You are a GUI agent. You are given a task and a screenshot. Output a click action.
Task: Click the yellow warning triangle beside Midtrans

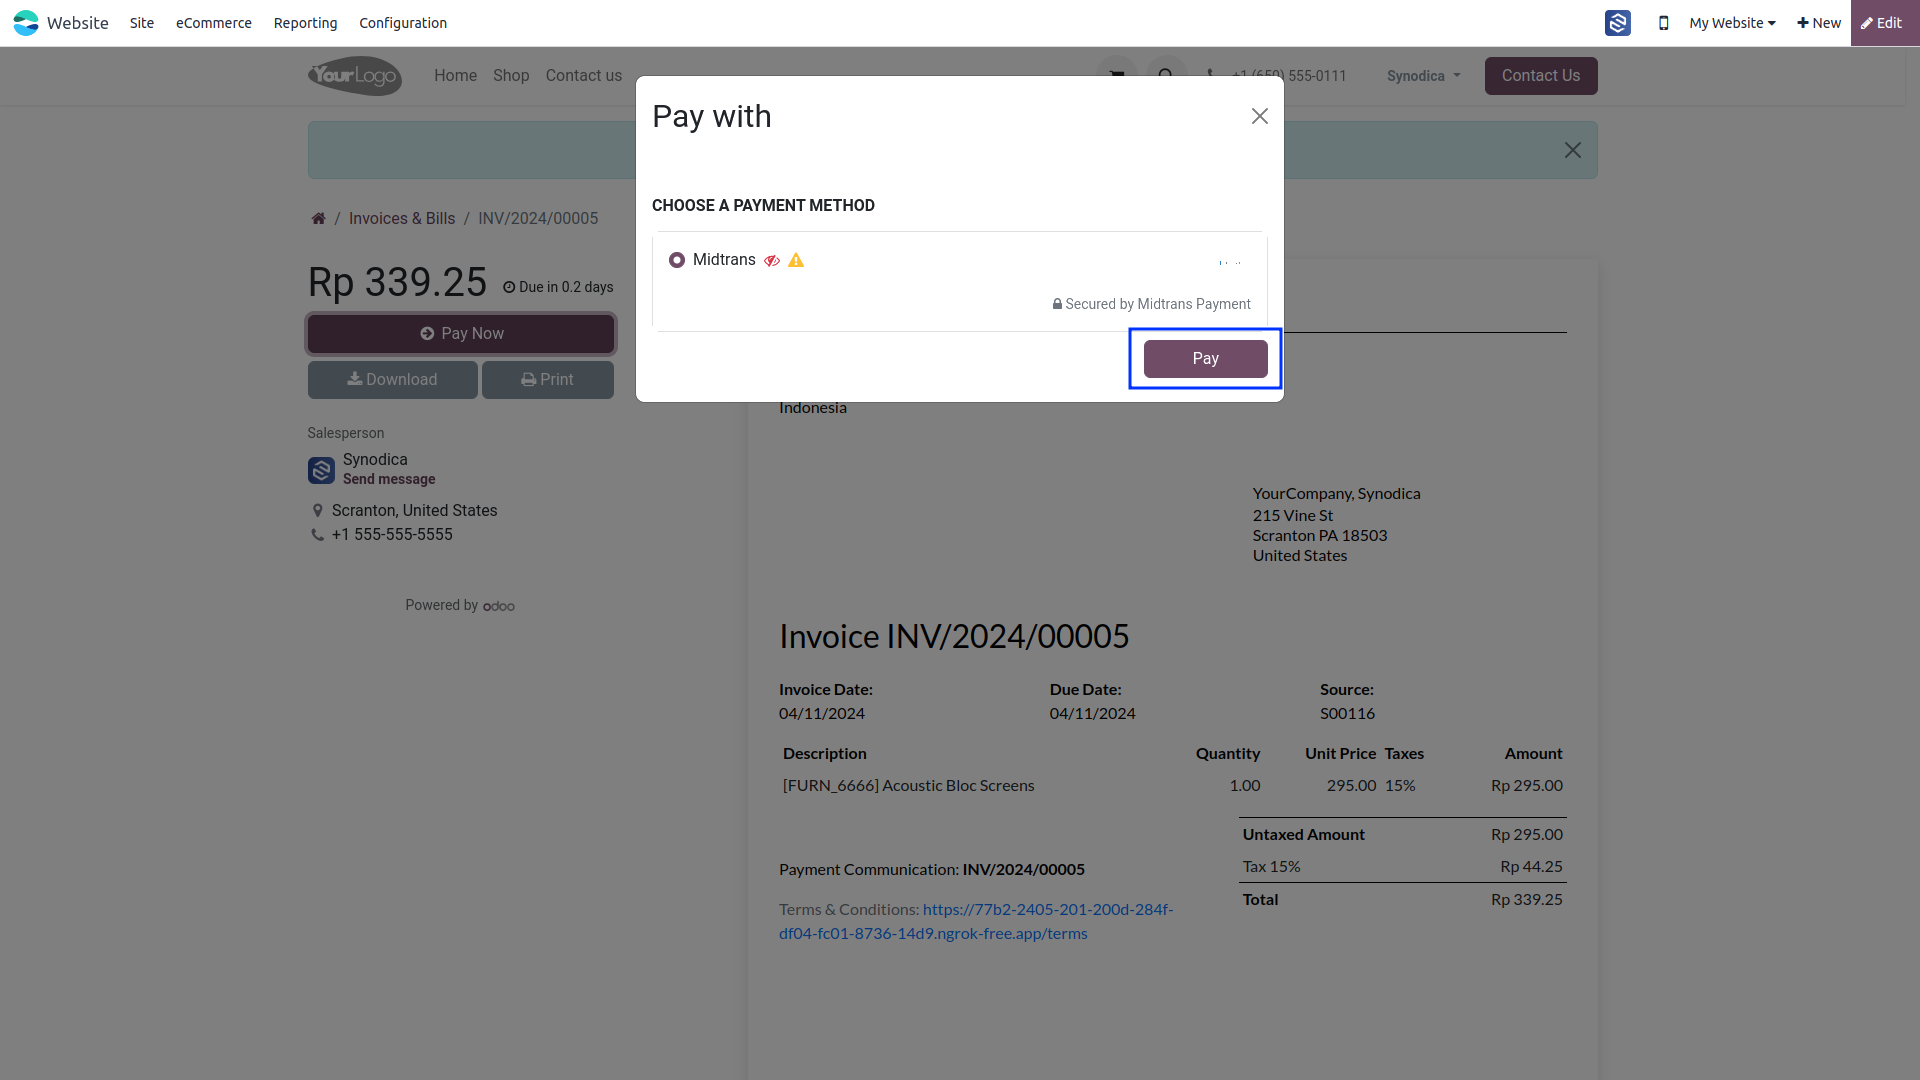tap(796, 260)
